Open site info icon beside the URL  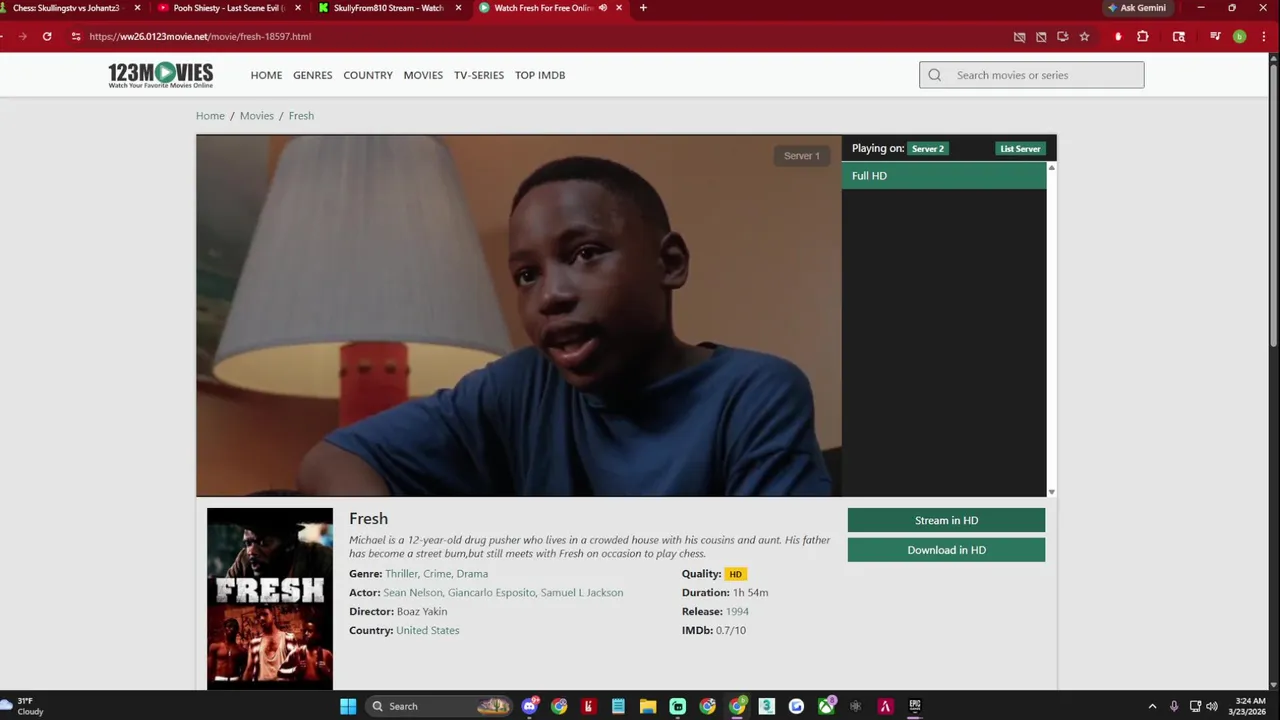75,36
